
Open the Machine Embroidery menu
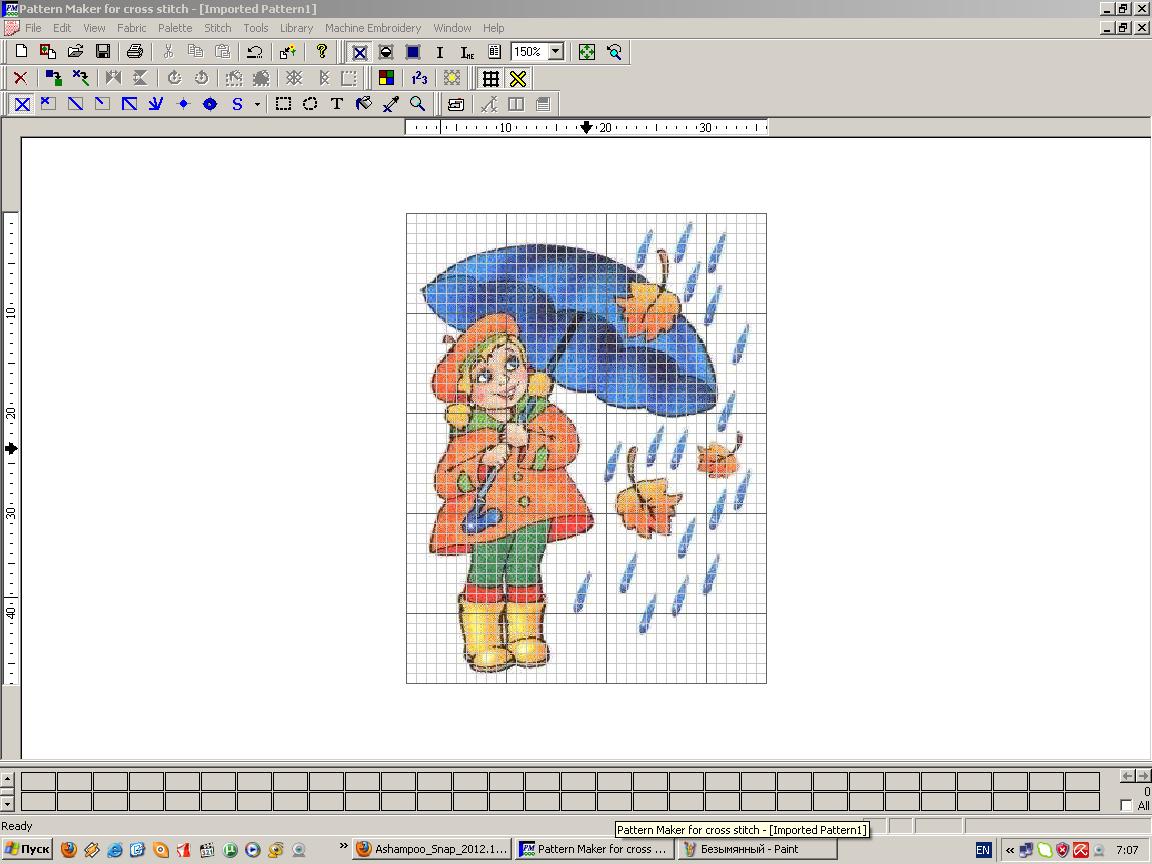[372, 28]
